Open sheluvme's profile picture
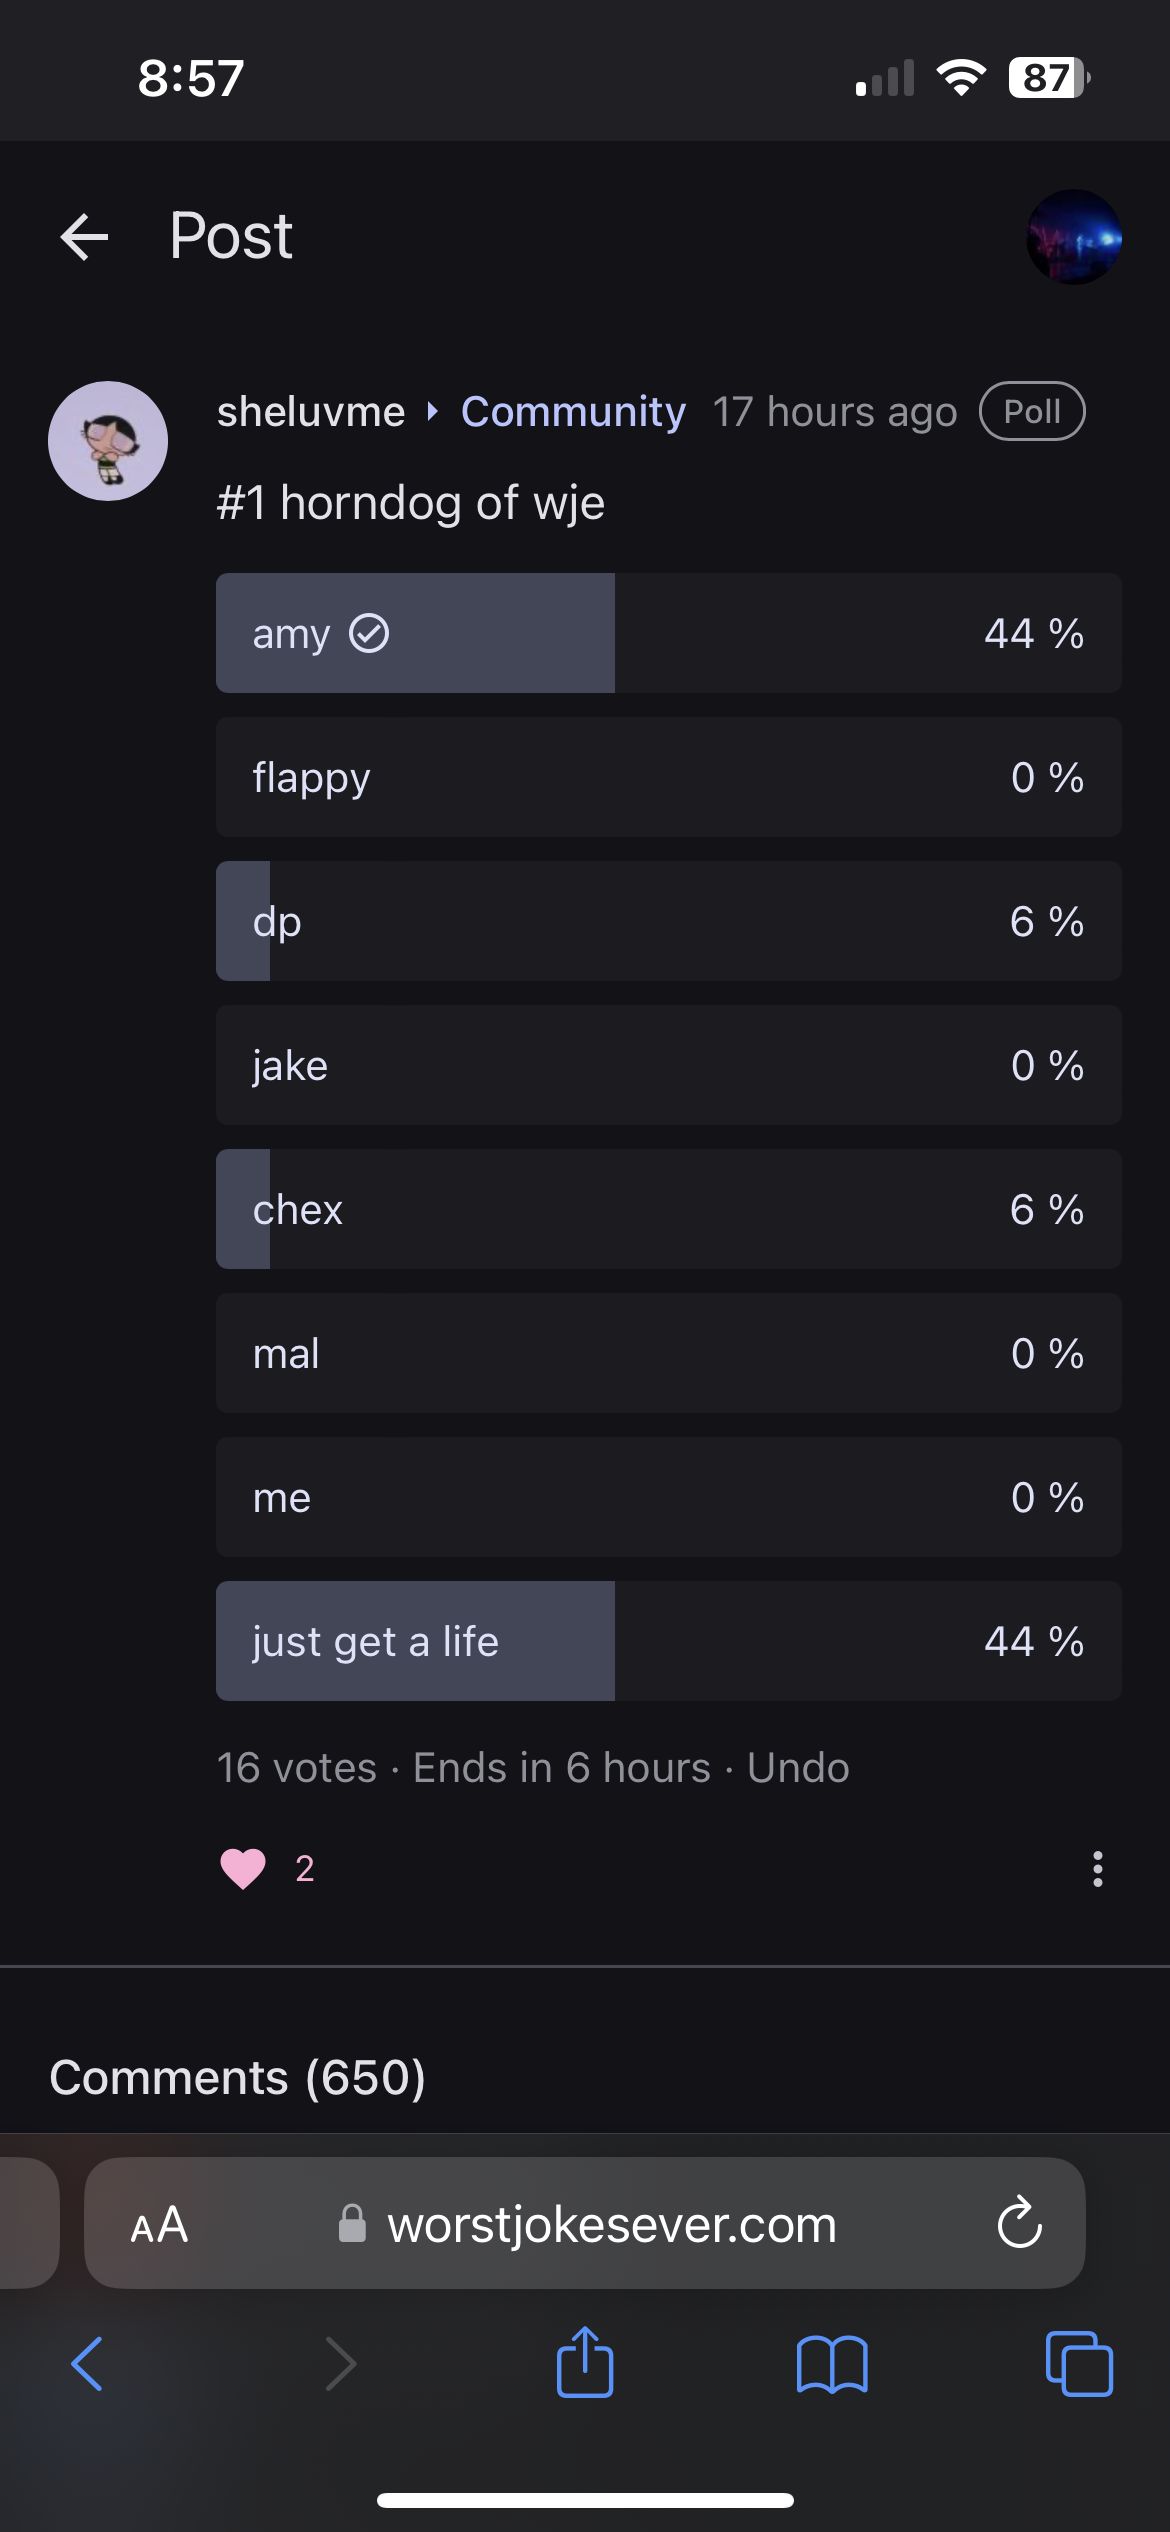Screen dimensions: 1170x2532 (108, 441)
